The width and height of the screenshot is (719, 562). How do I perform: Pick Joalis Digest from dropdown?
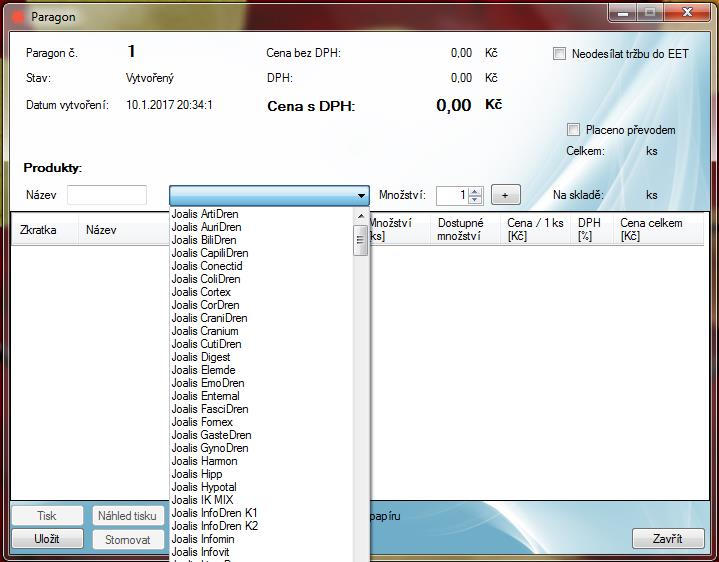point(261,357)
